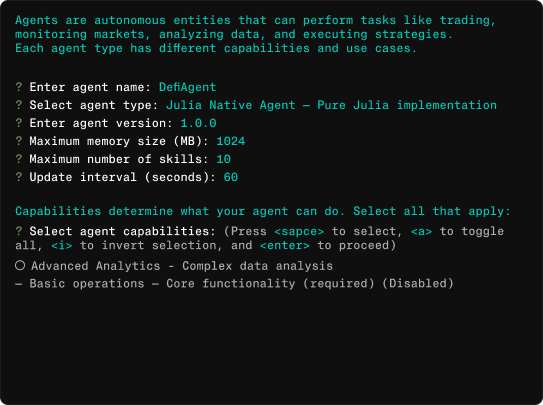
Task: Click the <i> invert selection key hint
Action: point(62,245)
